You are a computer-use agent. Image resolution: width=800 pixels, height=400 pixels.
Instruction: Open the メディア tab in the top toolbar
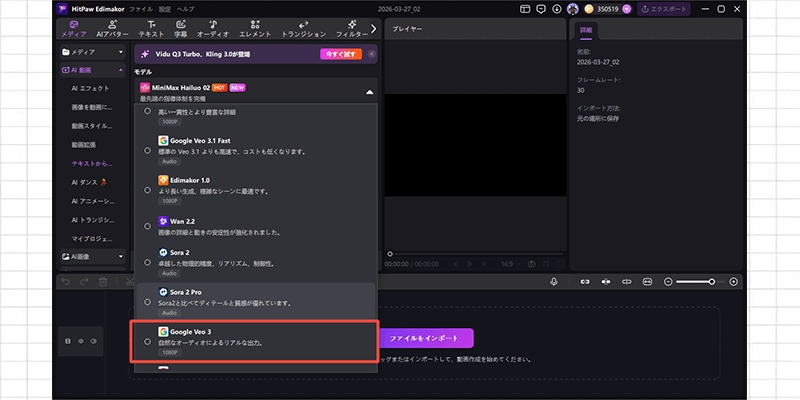(74, 29)
